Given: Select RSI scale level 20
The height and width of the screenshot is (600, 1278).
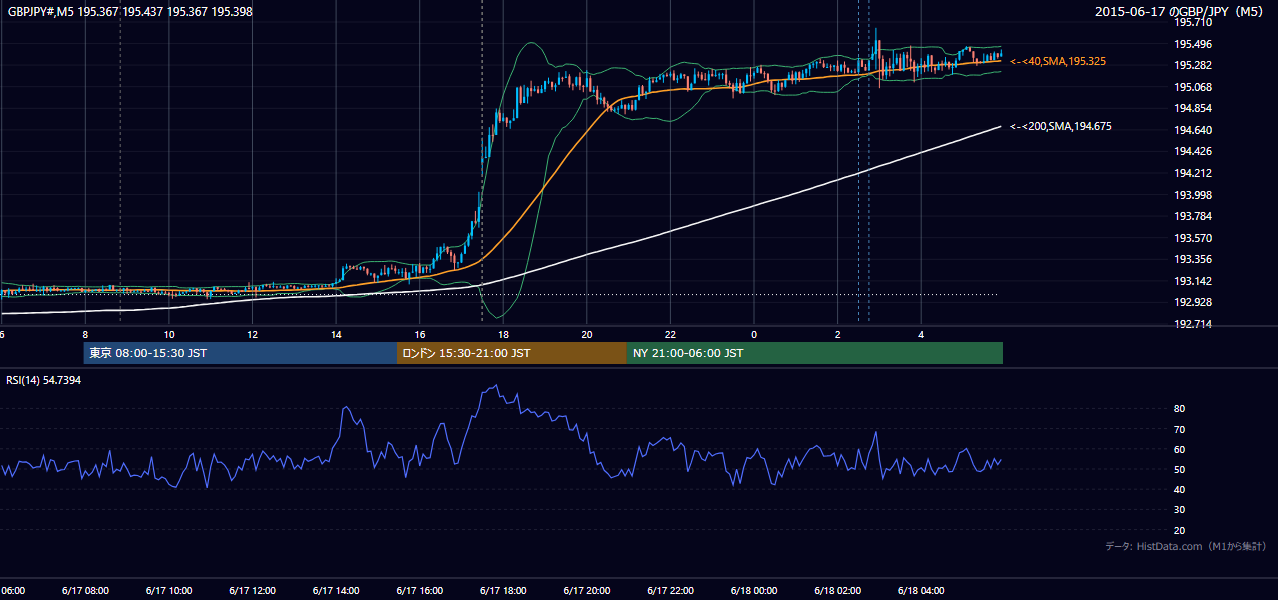Looking at the screenshot, I should (x=1180, y=530).
